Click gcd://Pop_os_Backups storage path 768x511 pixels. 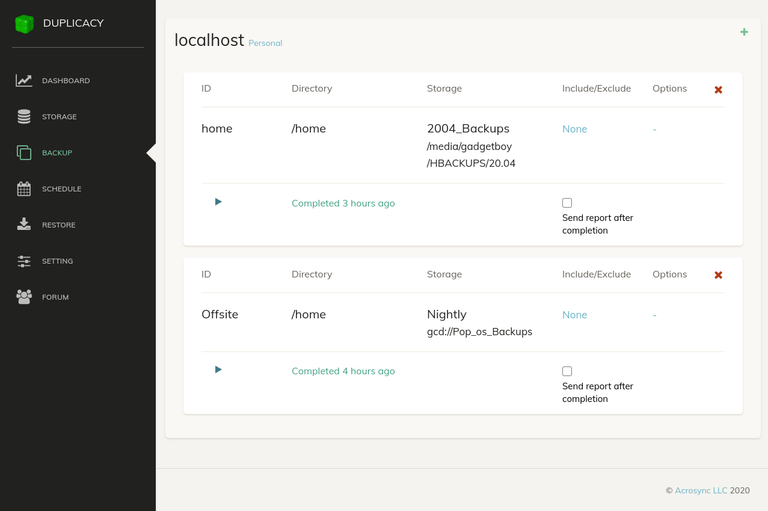tap(479, 332)
